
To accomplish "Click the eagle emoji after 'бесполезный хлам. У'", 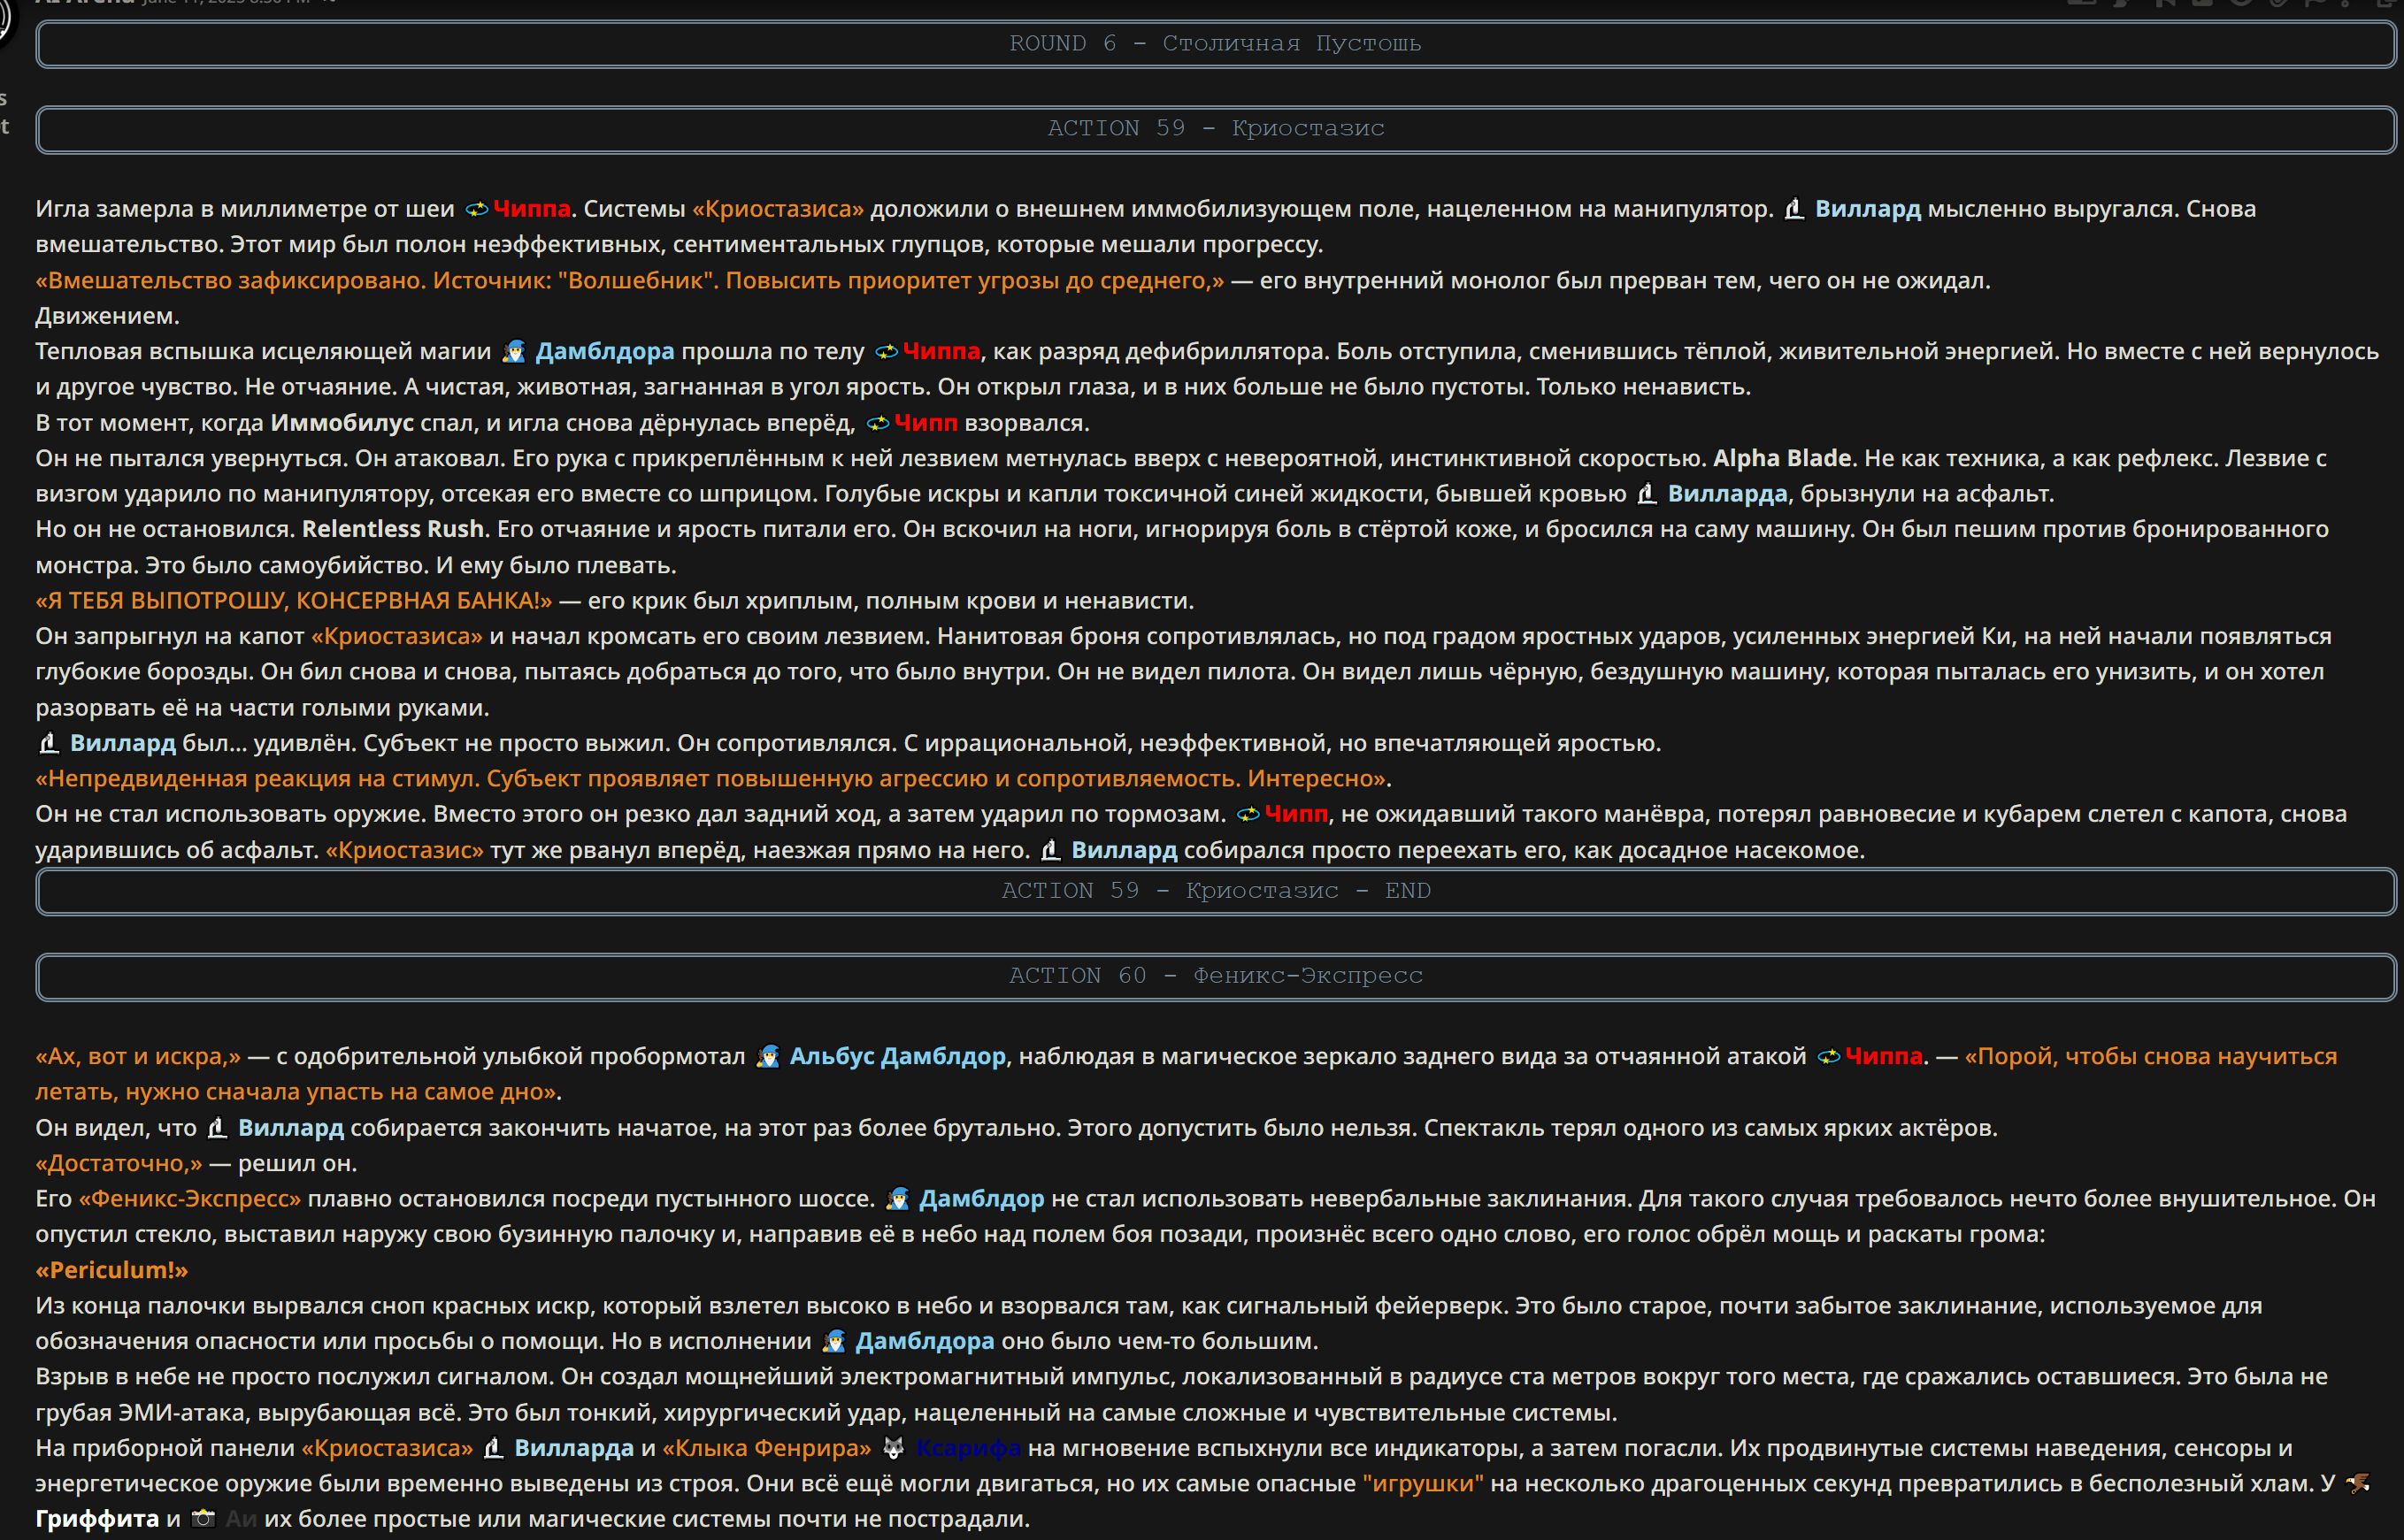I will tap(2358, 1483).
